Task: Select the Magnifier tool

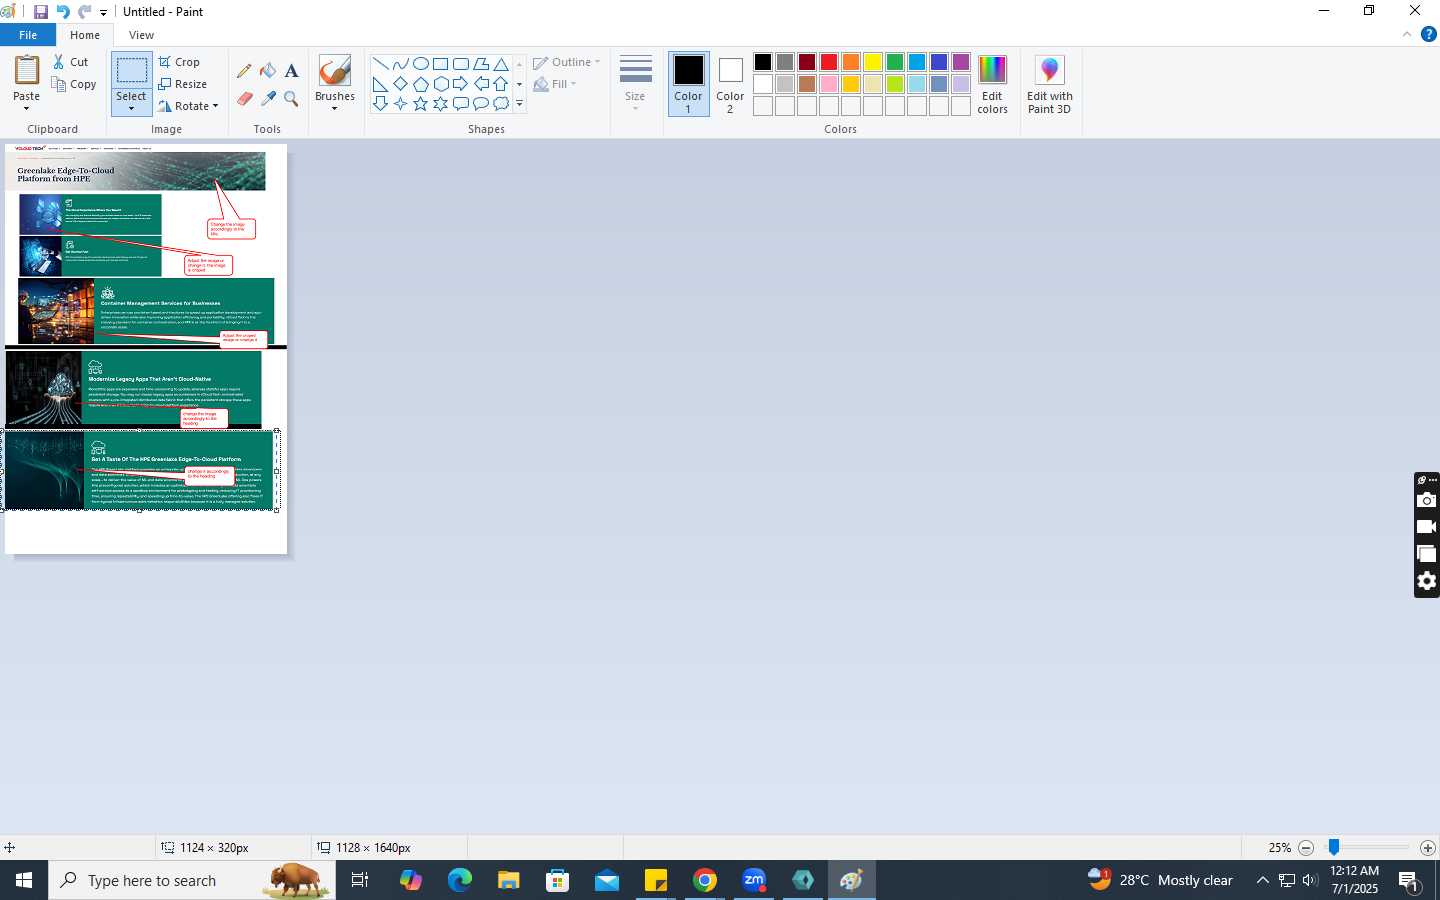Action: point(291,98)
